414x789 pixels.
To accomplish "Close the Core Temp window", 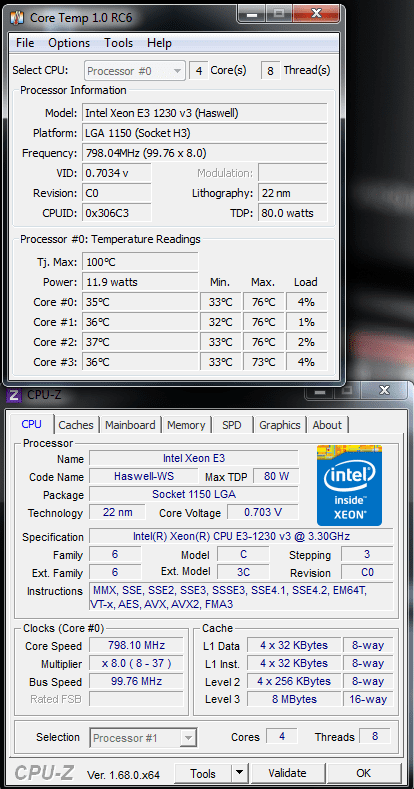I will (x=317, y=13).
